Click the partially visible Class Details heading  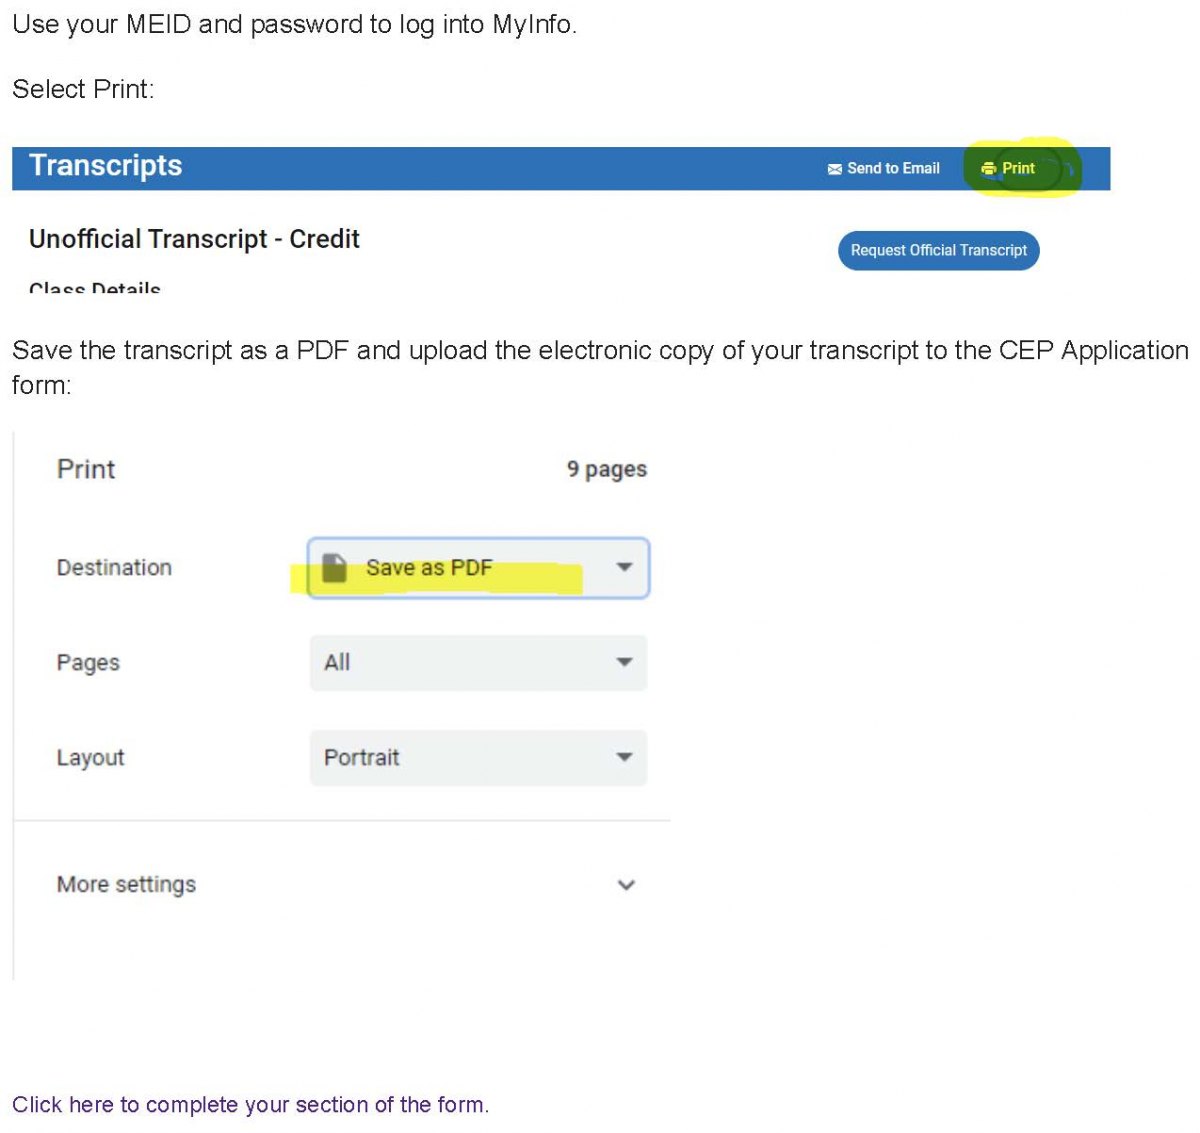pos(95,287)
